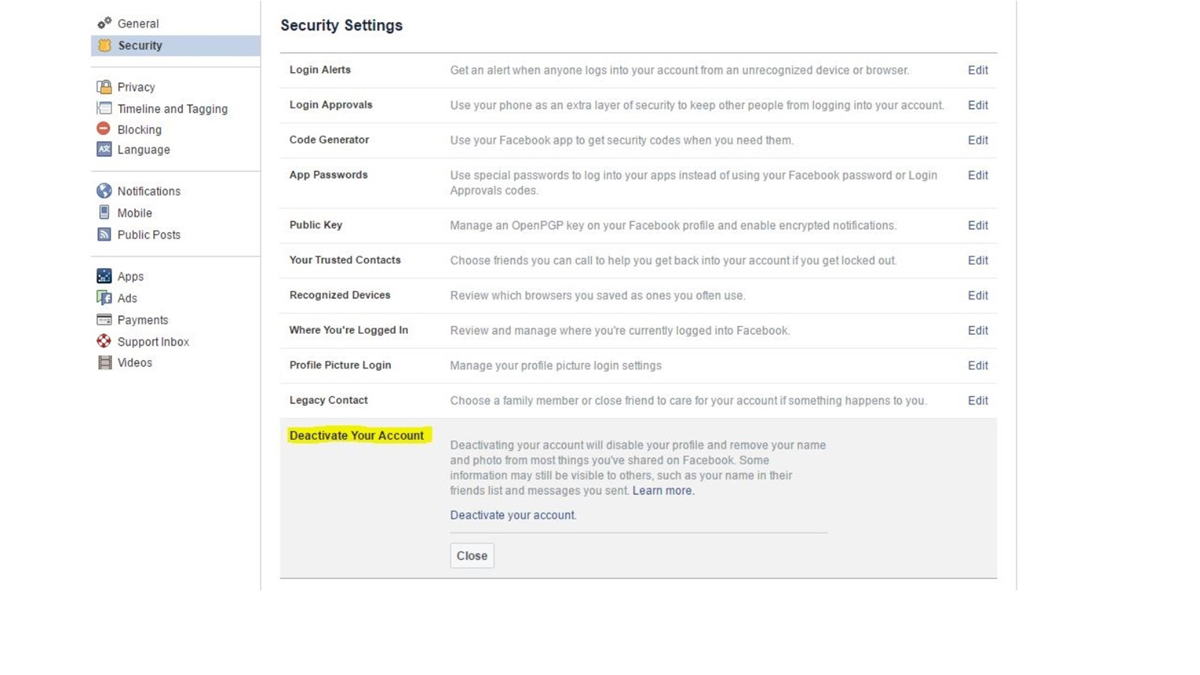Click the Mobile phone icon

pyautogui.click(x=104, y=213)
